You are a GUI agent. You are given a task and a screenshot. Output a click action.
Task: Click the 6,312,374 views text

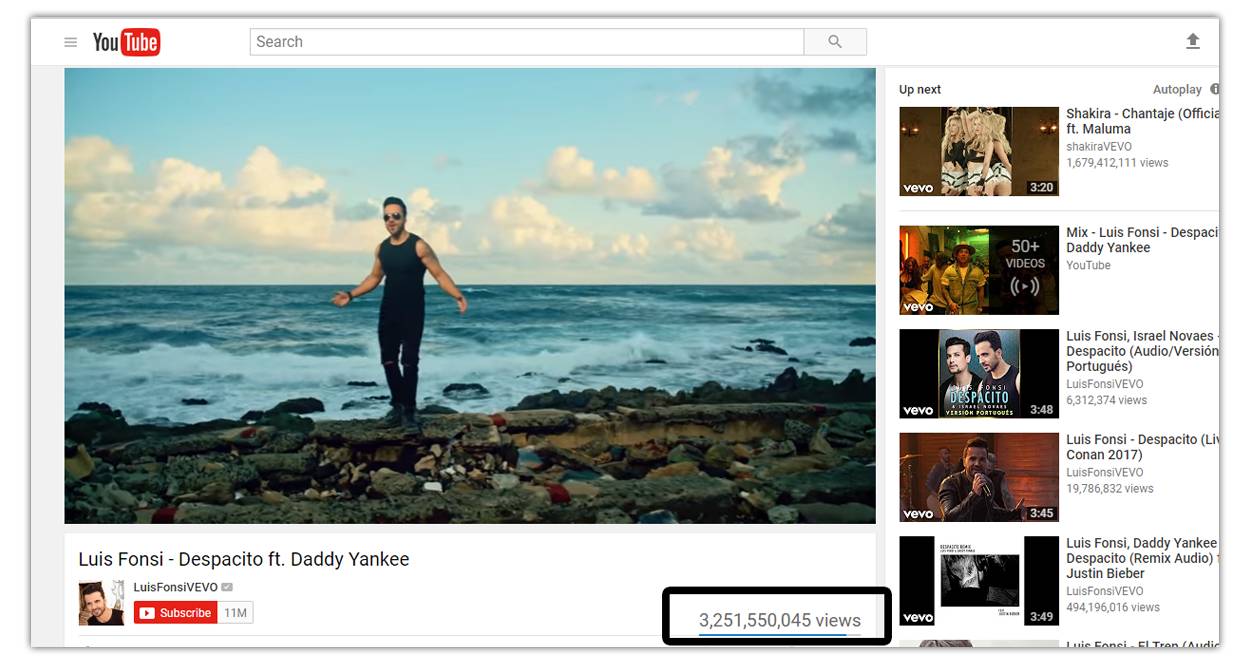pyautogui.click(x=1106, y=400)
